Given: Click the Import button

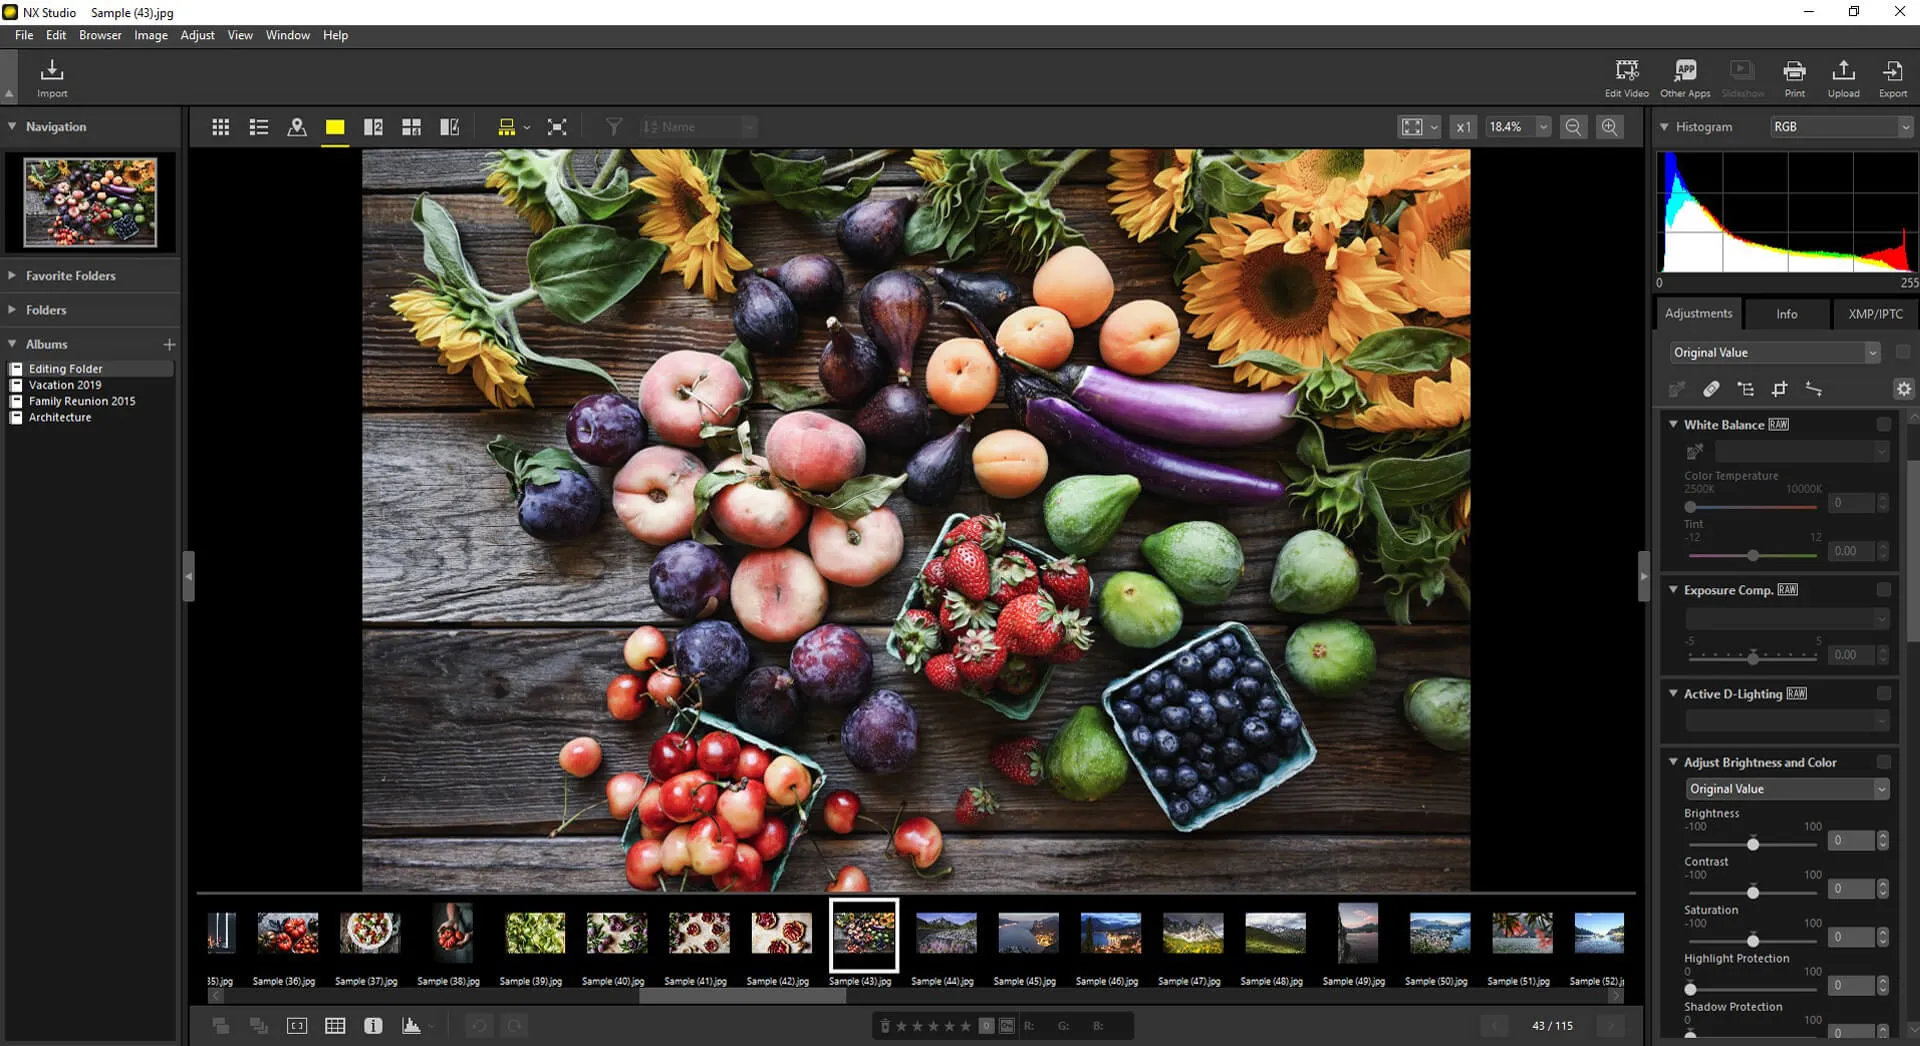Looking at the screenshot, I should point(51,77).
